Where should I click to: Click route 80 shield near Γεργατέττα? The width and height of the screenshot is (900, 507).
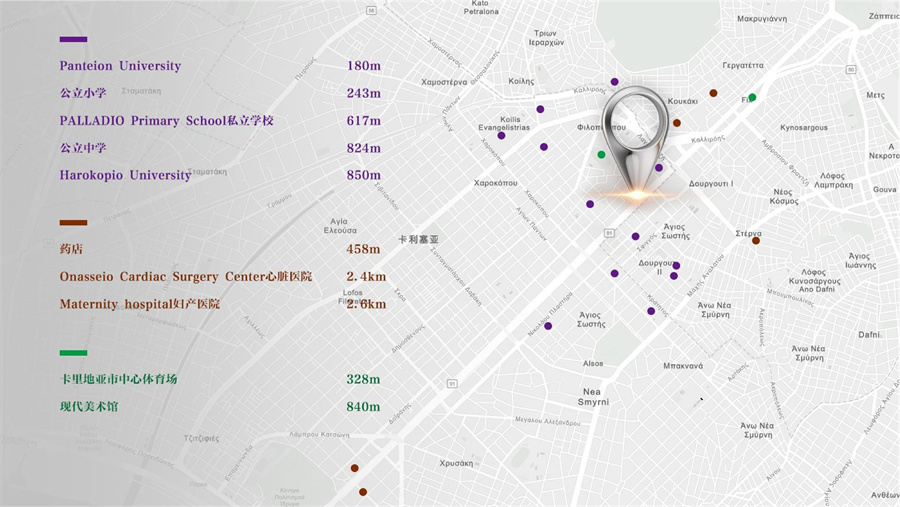pos(851,69)
